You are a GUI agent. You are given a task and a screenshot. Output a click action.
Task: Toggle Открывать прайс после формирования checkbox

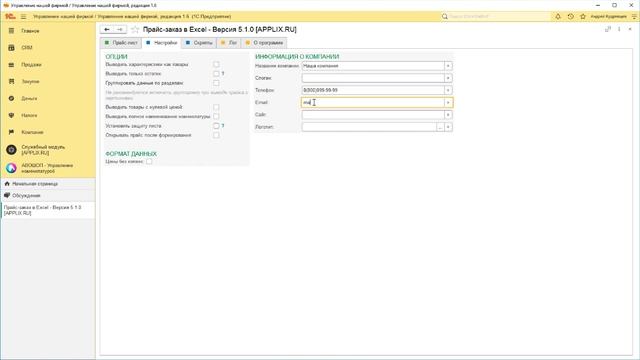[x=216, y=135]
